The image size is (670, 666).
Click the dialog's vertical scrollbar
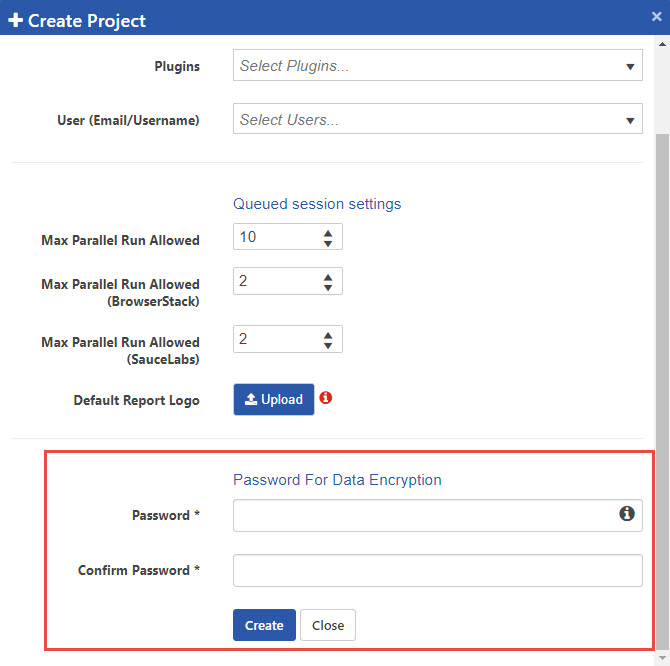click(x=662, y=300)
